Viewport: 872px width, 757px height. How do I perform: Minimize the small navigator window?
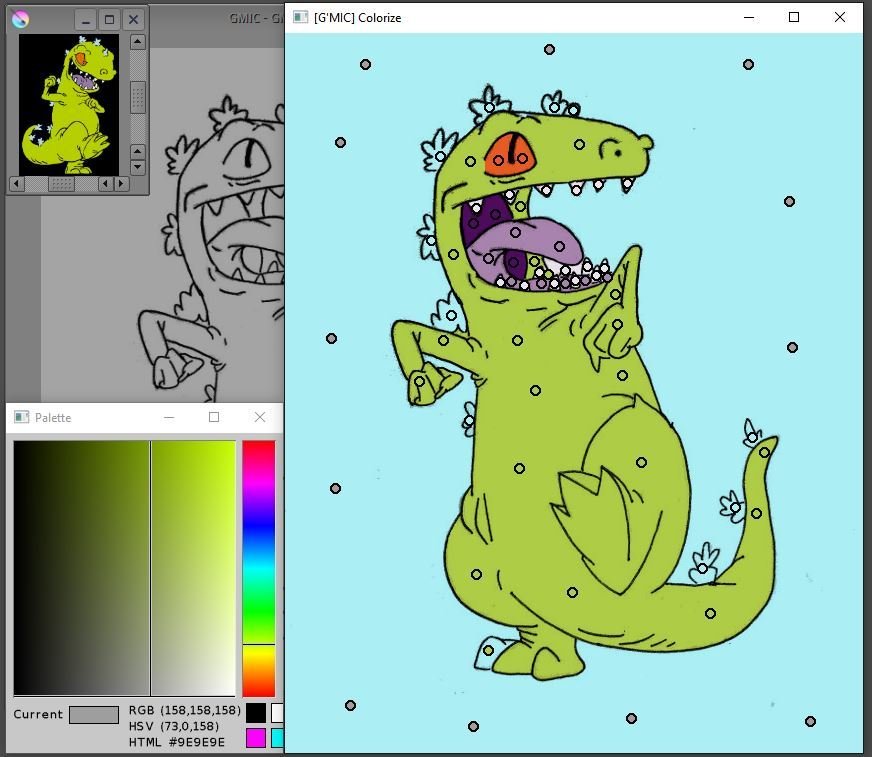[x=86, y=20]
